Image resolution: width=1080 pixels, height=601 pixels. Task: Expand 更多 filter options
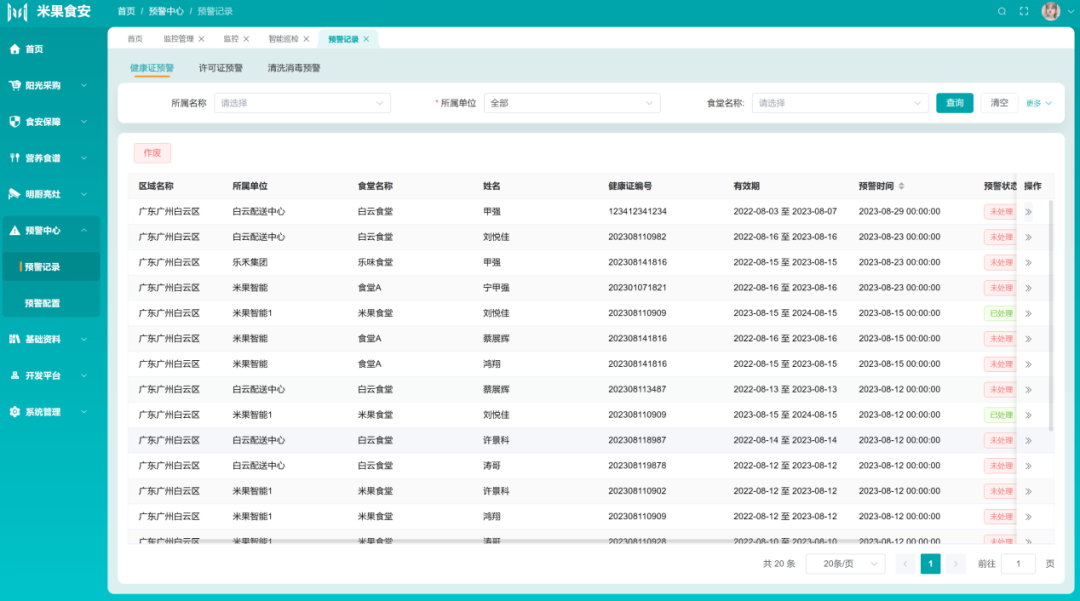click(1039, 103)
